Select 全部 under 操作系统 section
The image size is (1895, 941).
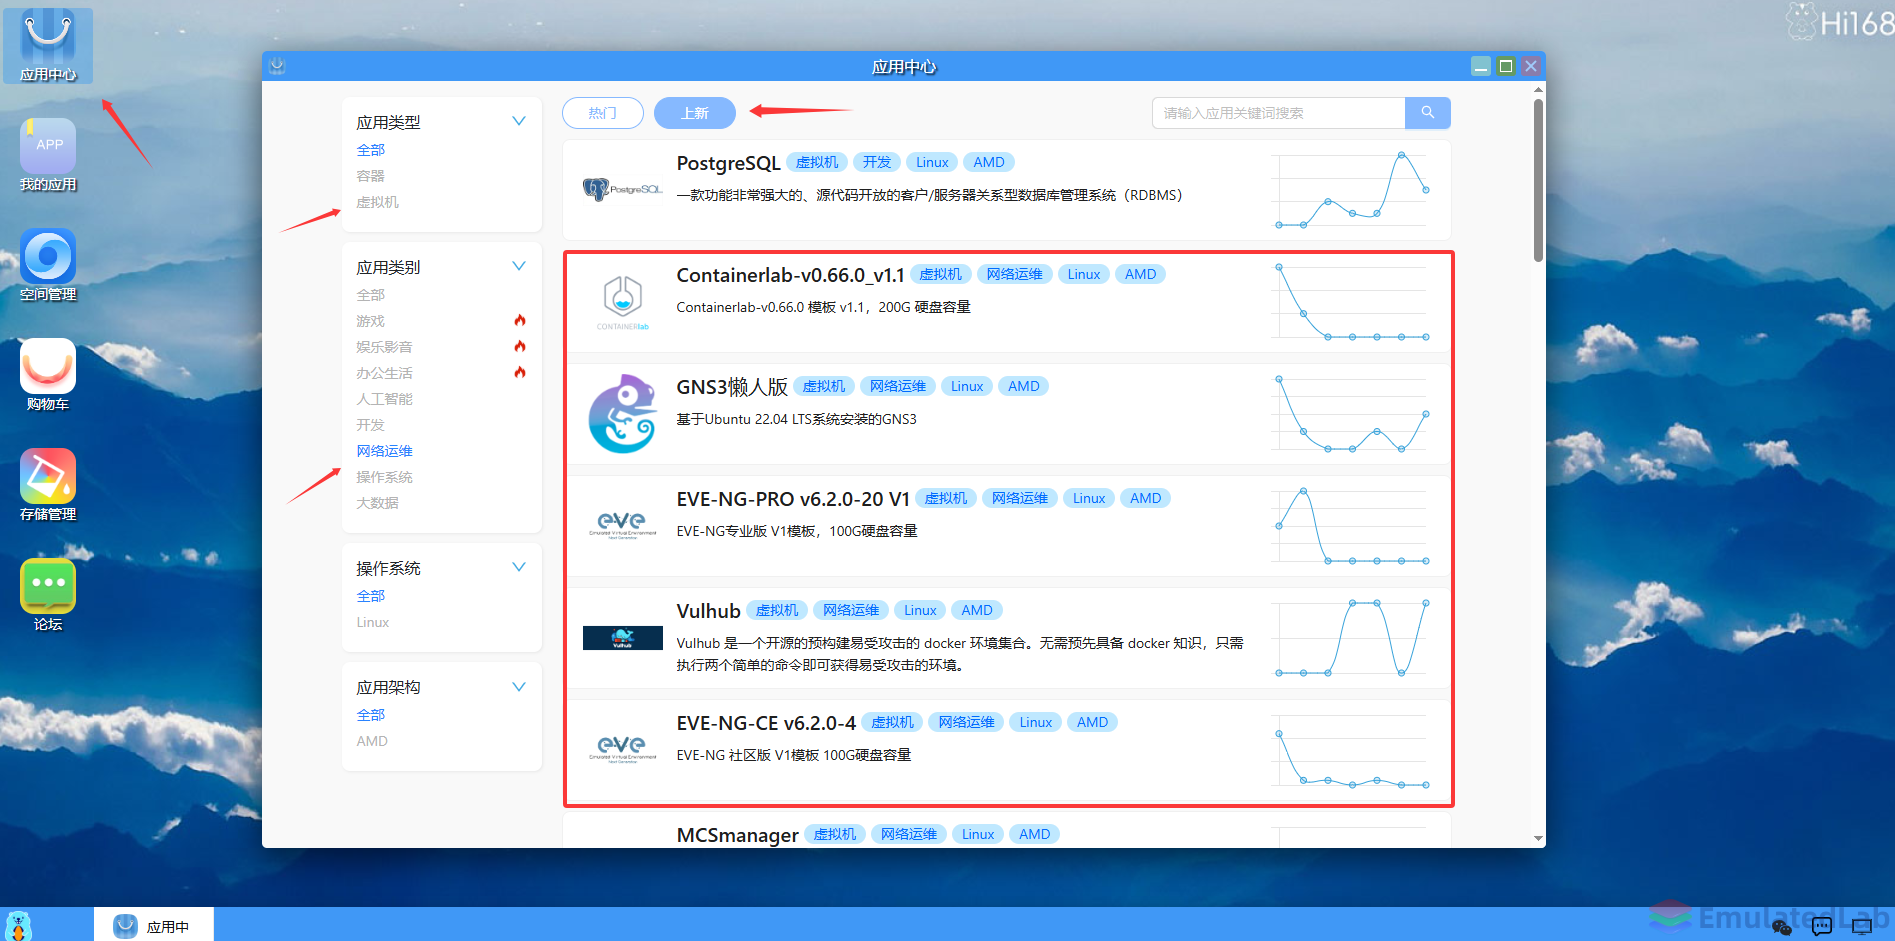[x=371, y=596]
